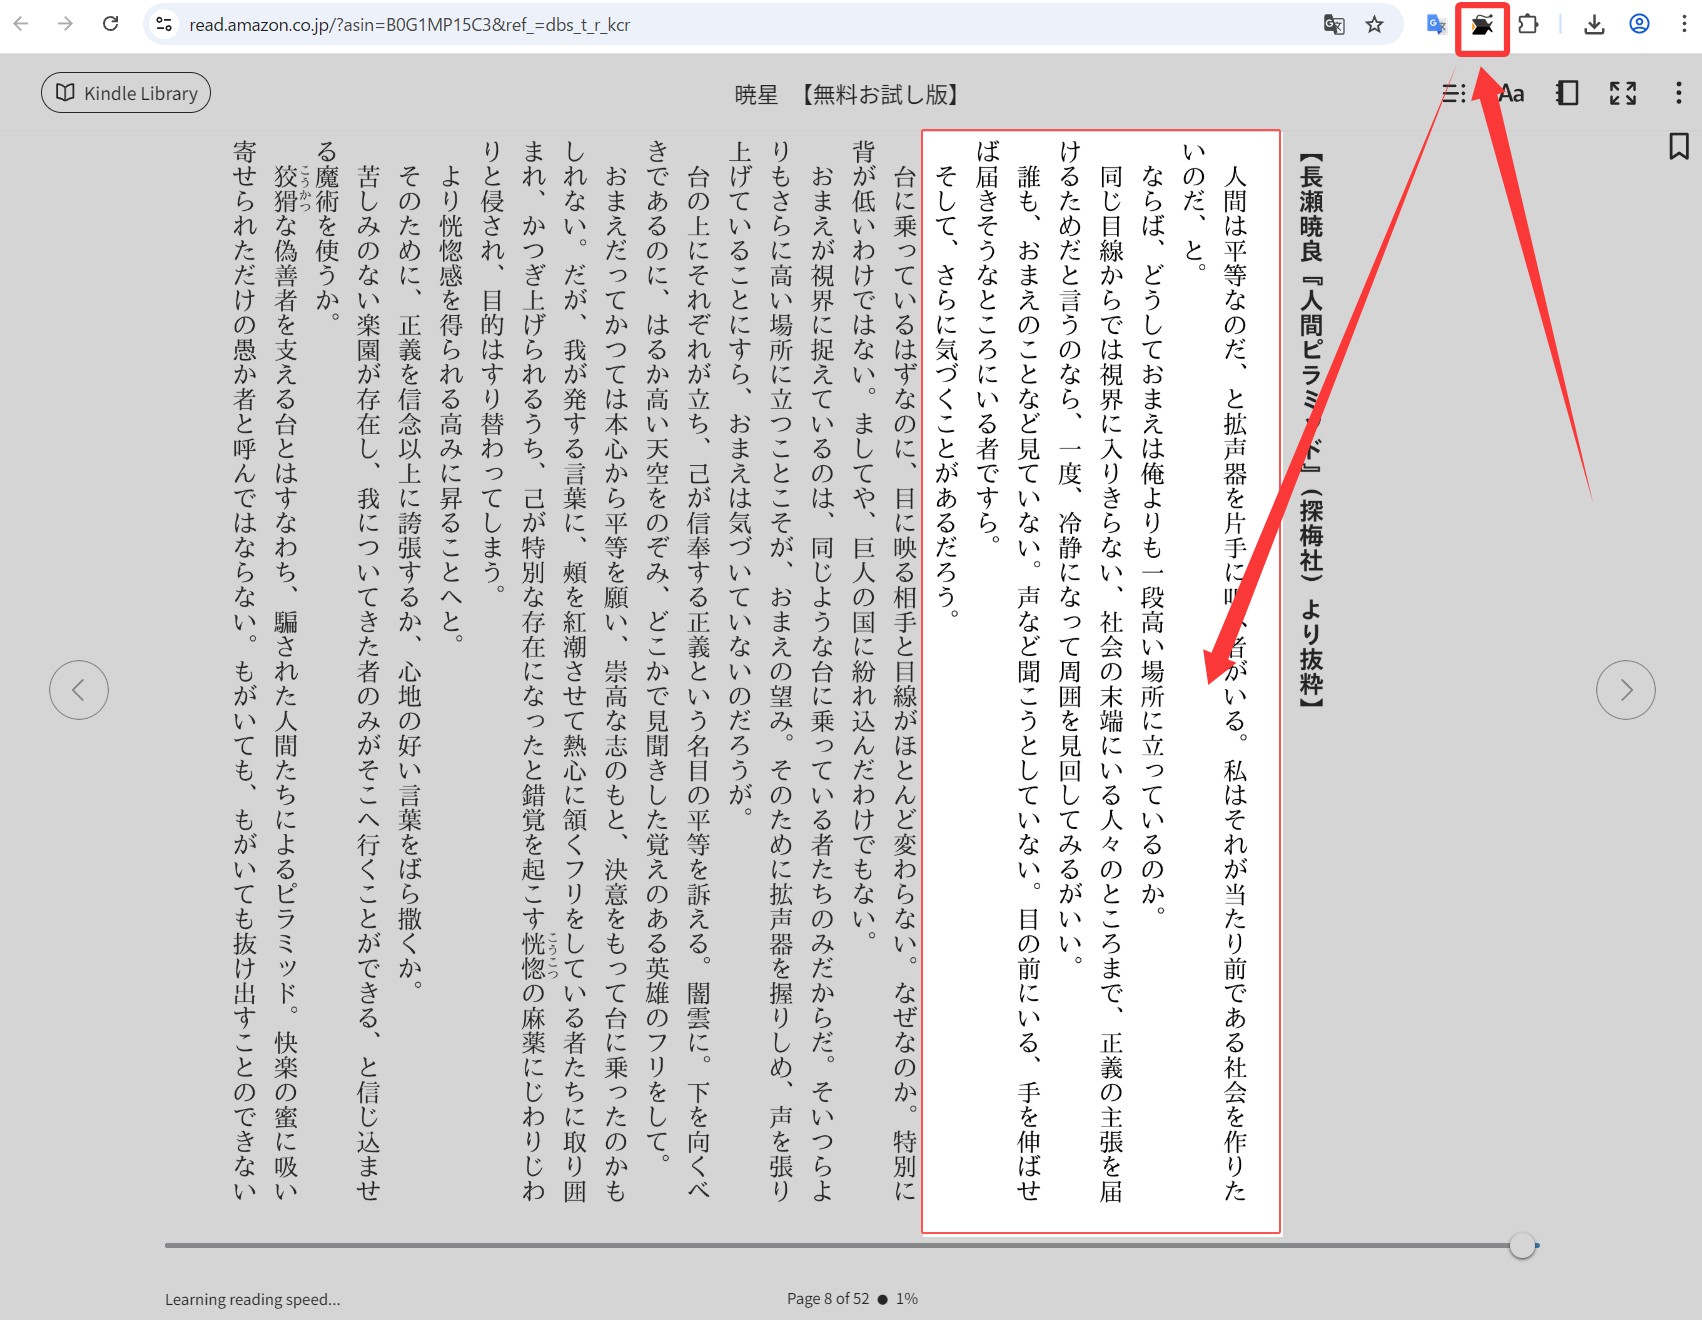Click the Google Translate extension icon

1436,25
